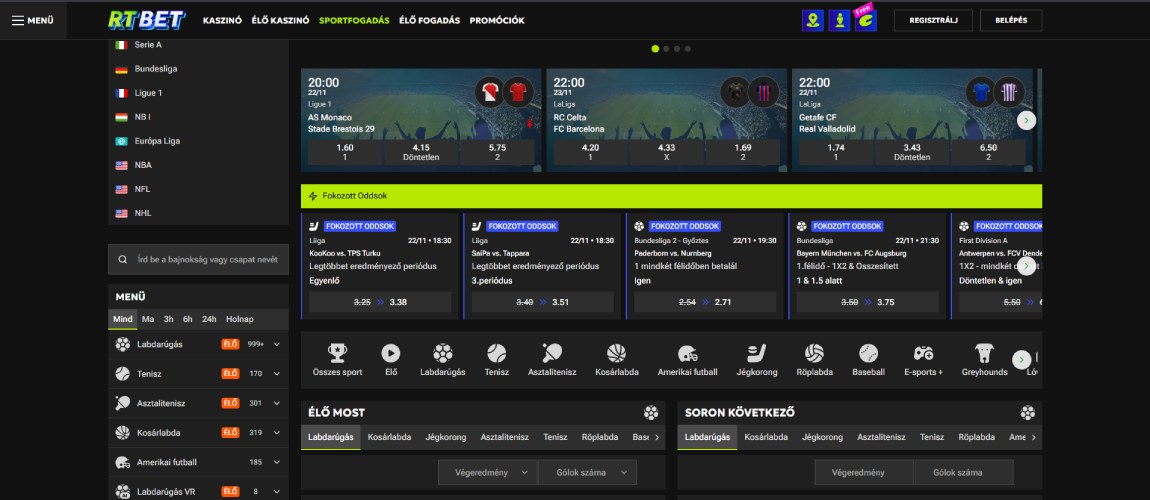Select the Holnap time filter tab
1150x500 pixels.
coord(240,319)
